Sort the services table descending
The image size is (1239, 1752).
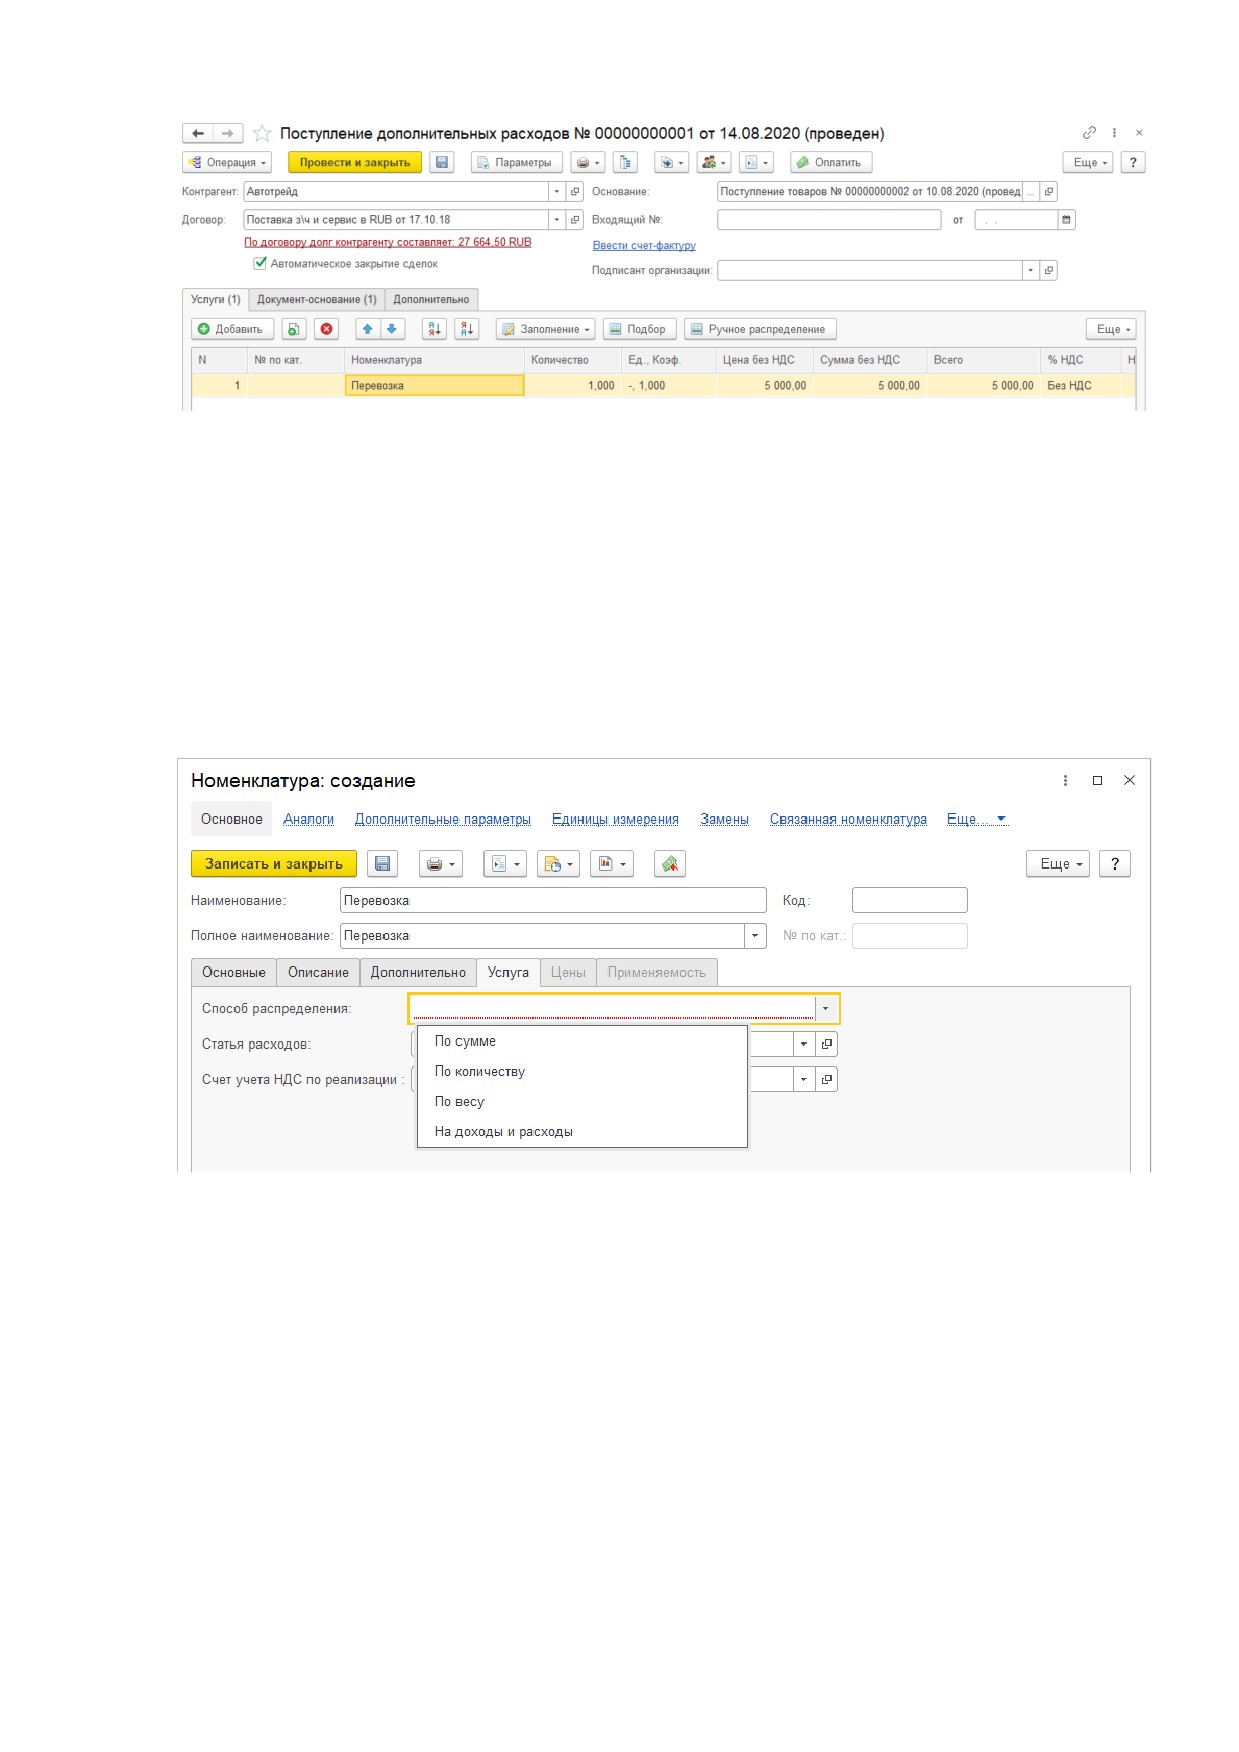pyautogui.click(x=467, y=329)
